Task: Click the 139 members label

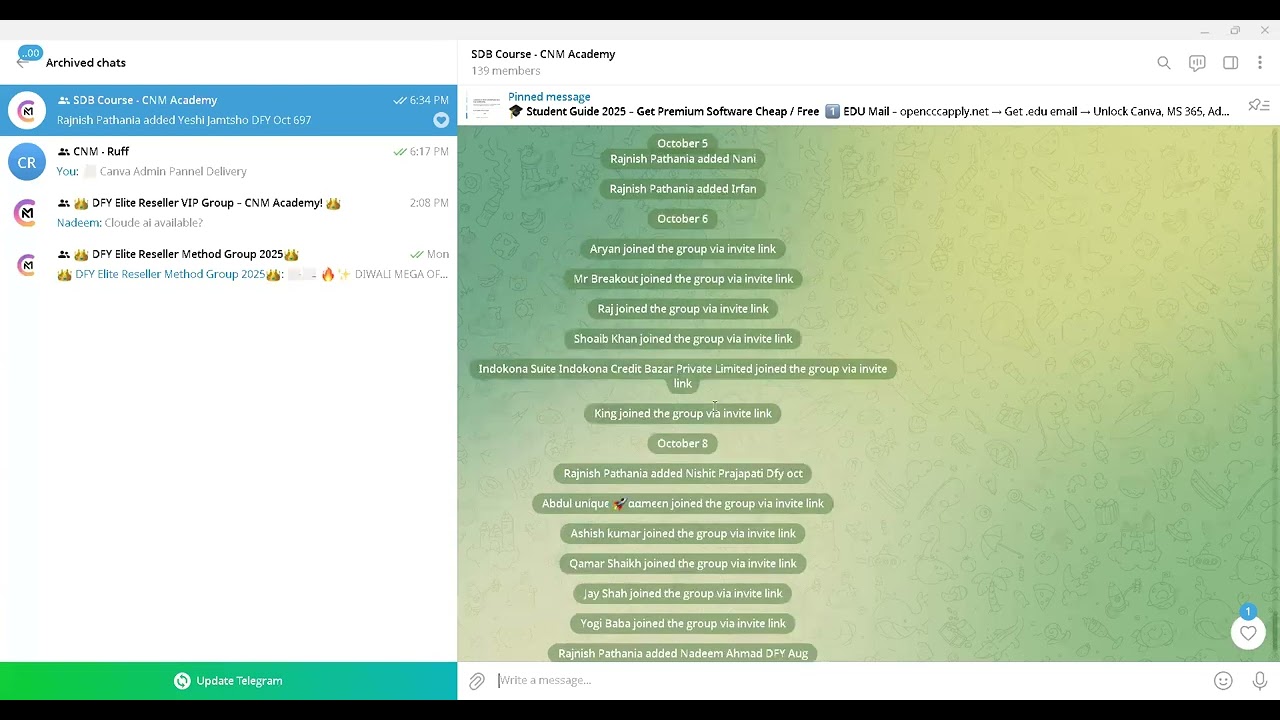Action: coord(506,71)
